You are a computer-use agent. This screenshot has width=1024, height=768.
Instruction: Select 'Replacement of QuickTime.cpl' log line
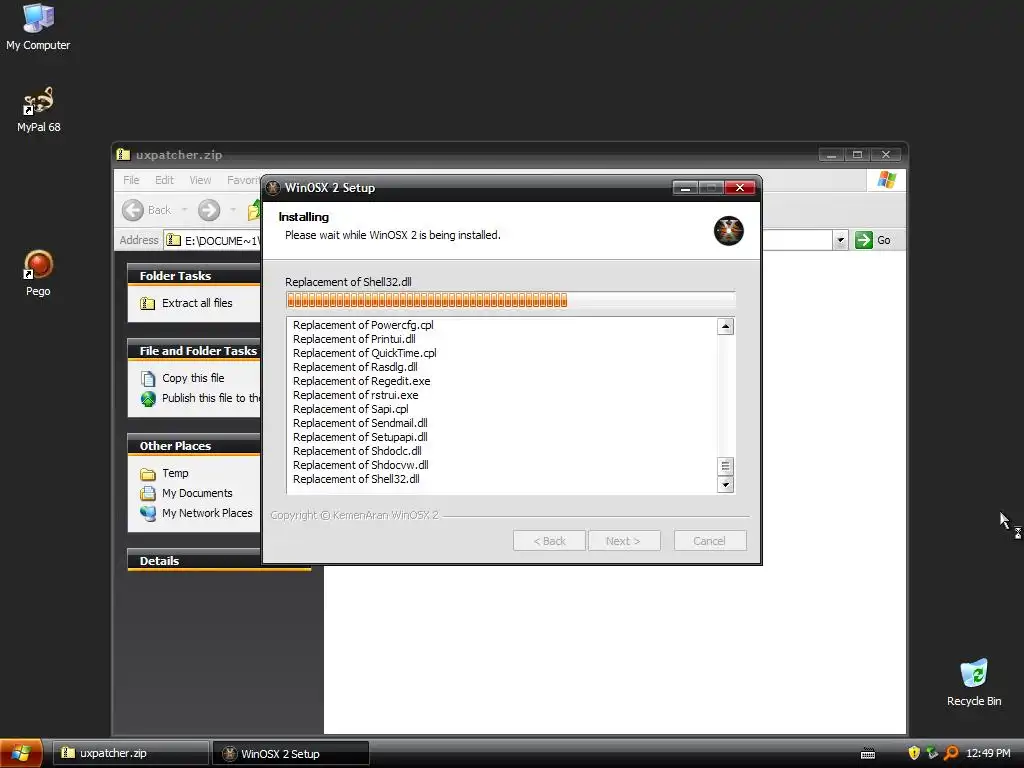364,353
